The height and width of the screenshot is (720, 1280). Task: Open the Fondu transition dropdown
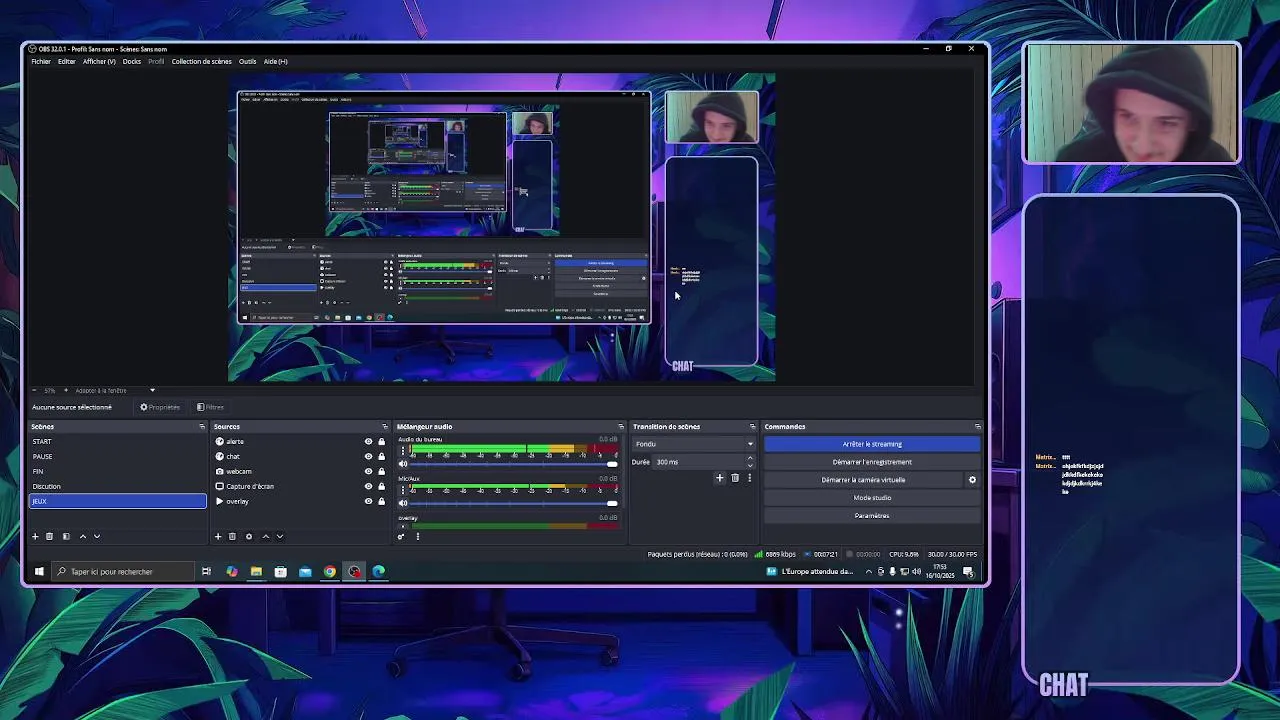pyautogui.click(x=694, y=444)
